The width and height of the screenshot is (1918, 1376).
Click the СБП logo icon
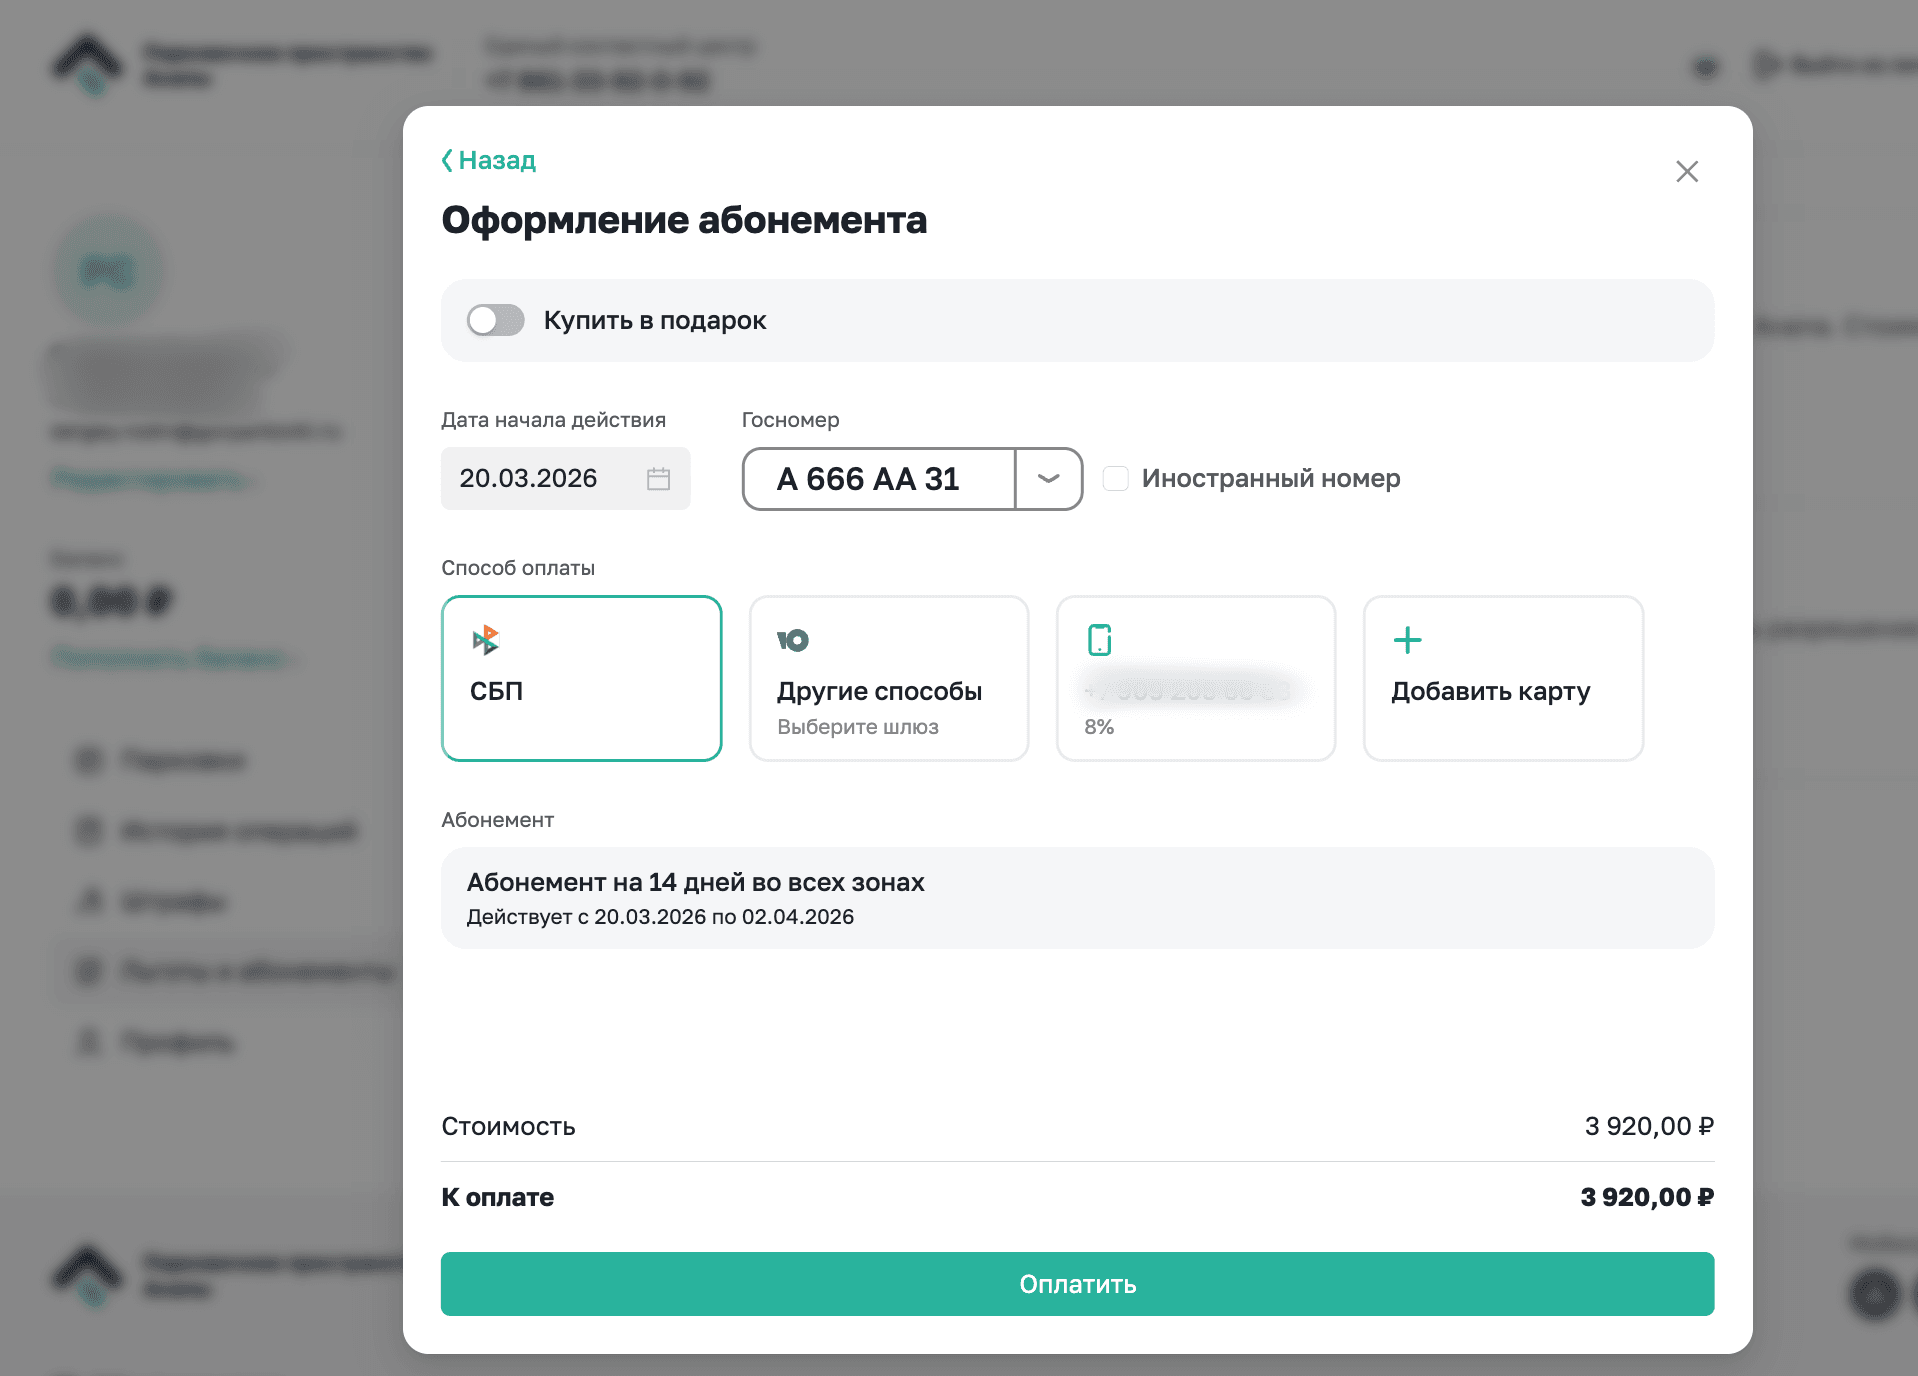tap(486, 640)
